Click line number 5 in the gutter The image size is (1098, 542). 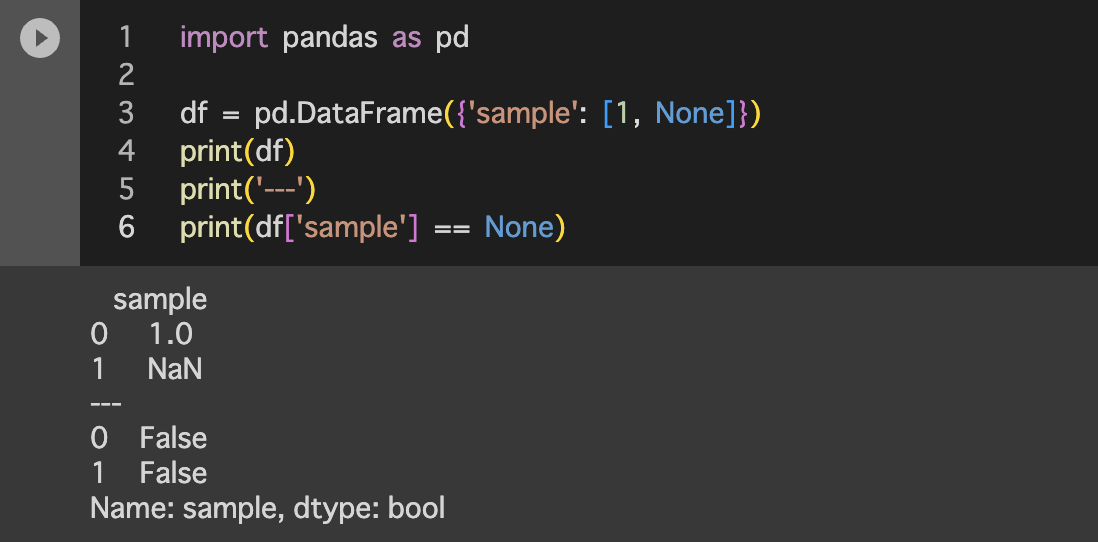point(125,189)
